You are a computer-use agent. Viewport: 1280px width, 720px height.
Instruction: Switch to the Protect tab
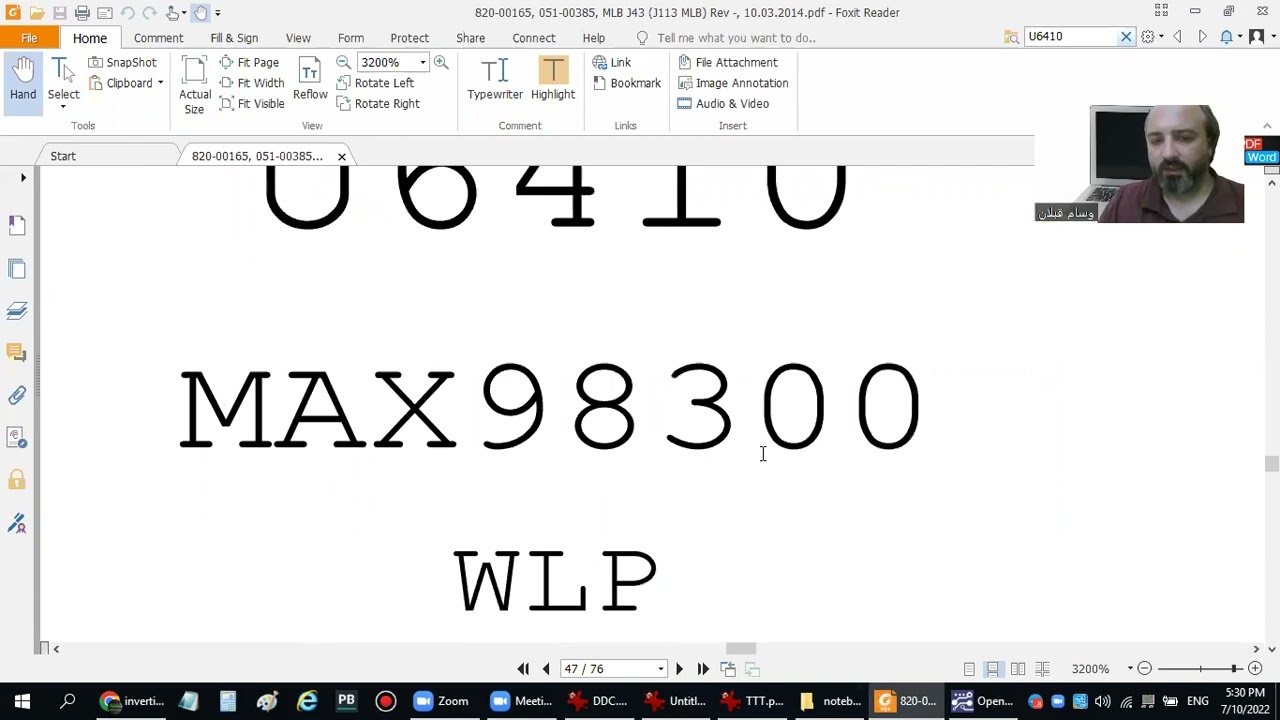click(x=409, y=38)
